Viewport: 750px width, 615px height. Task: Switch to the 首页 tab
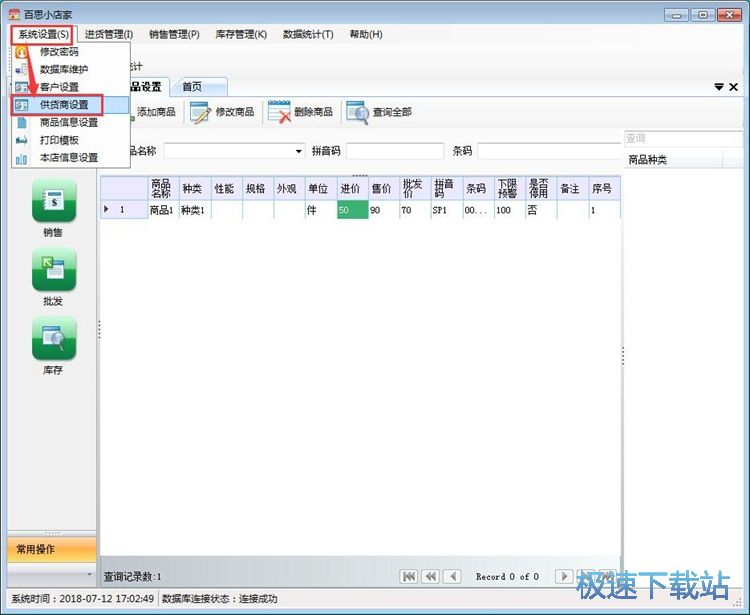click(199, 87)
